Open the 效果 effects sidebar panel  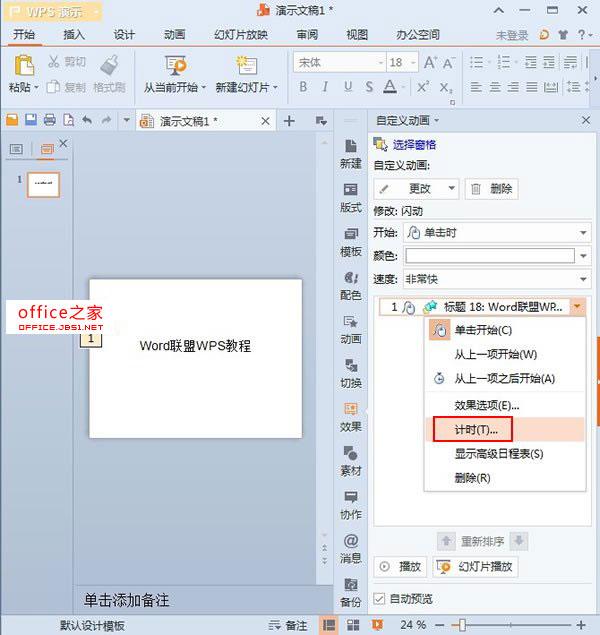(351, 417)
